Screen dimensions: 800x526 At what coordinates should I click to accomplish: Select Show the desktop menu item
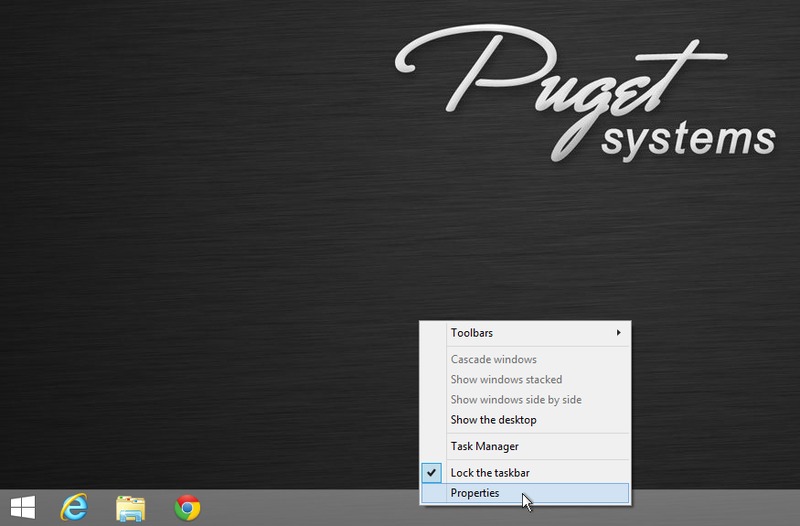point(493,420)
